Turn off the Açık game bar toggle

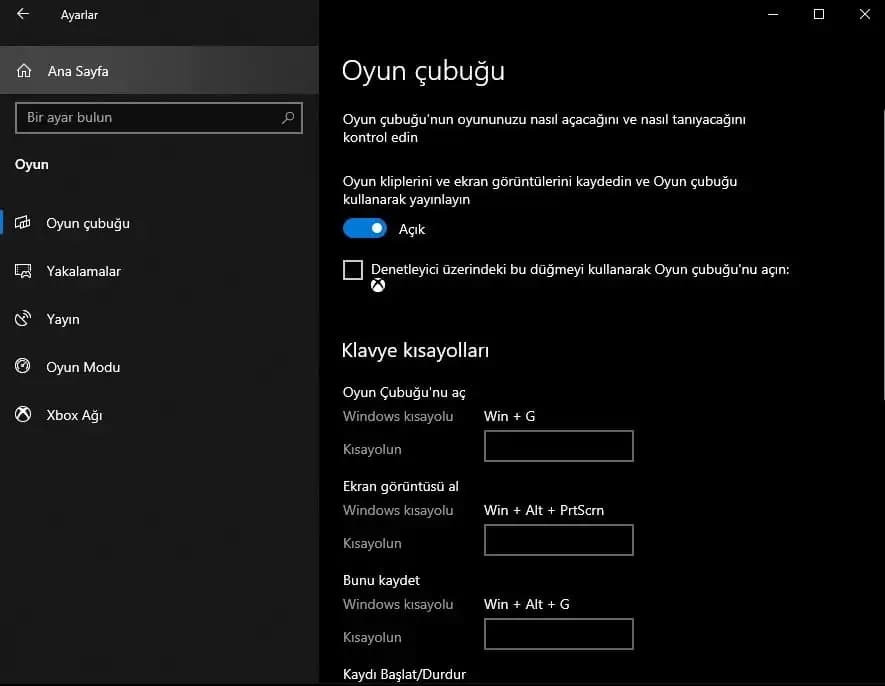click(x=365, y=229)
